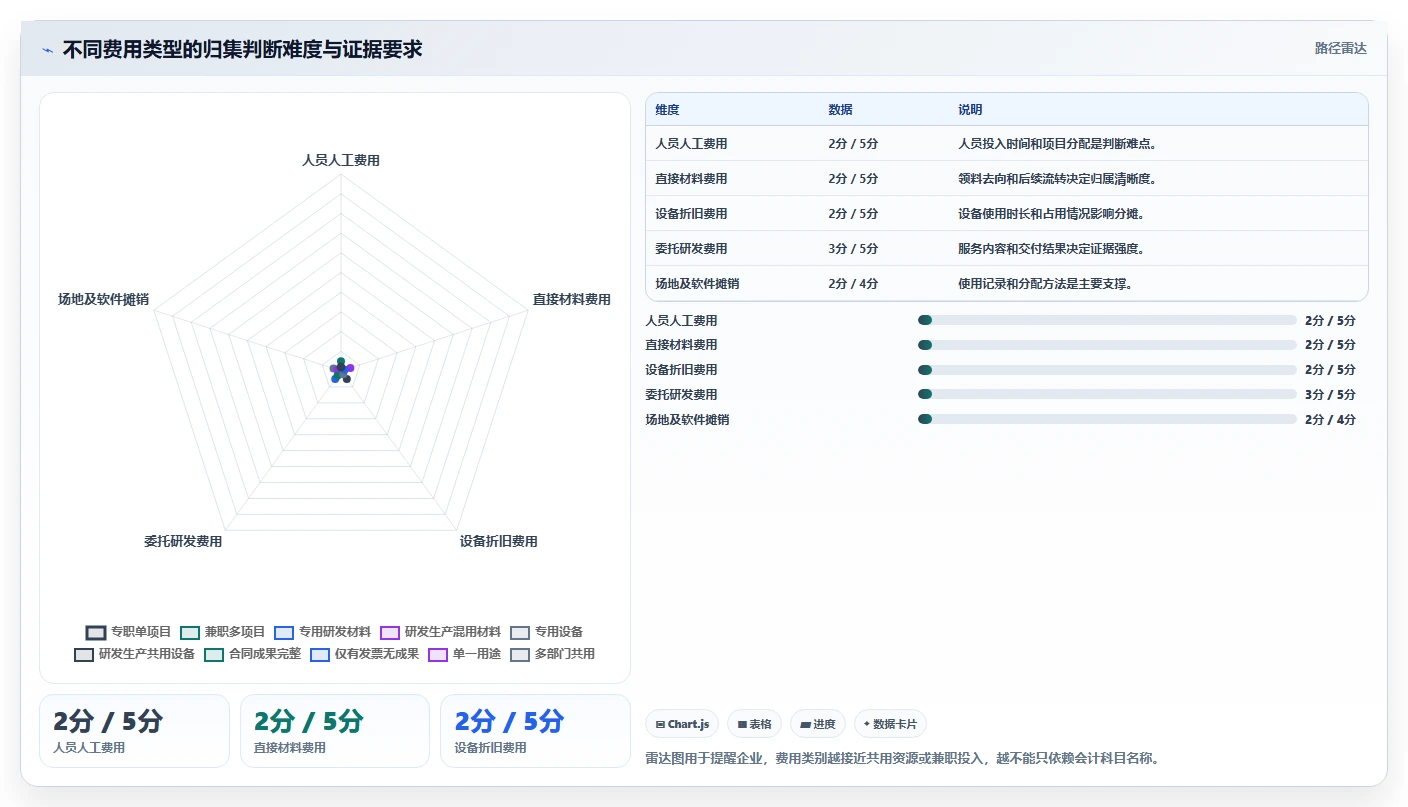
Task: Toggle the 兼职多项目 legend entry
Action: click(223, 632)
